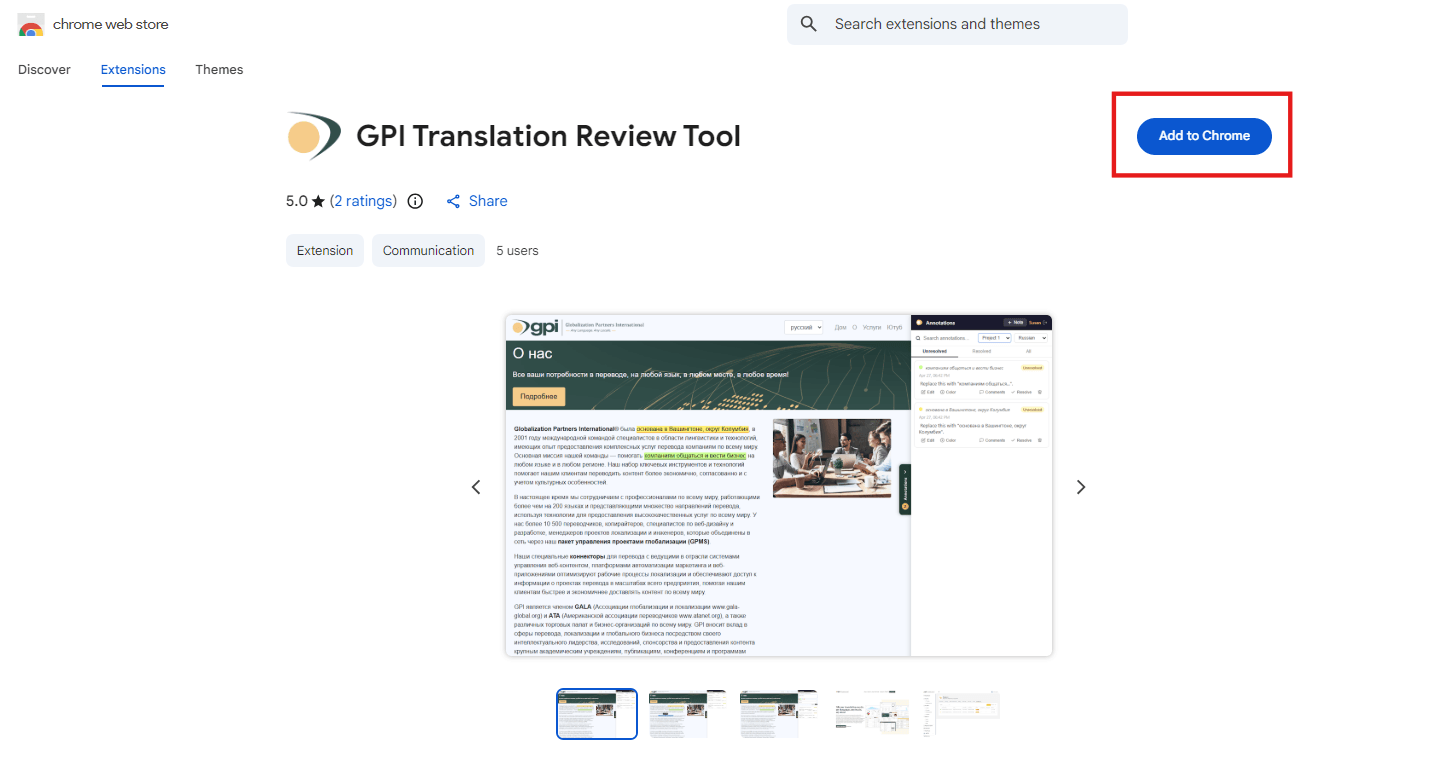Switch to the Extensions tab

click(133, 69)
